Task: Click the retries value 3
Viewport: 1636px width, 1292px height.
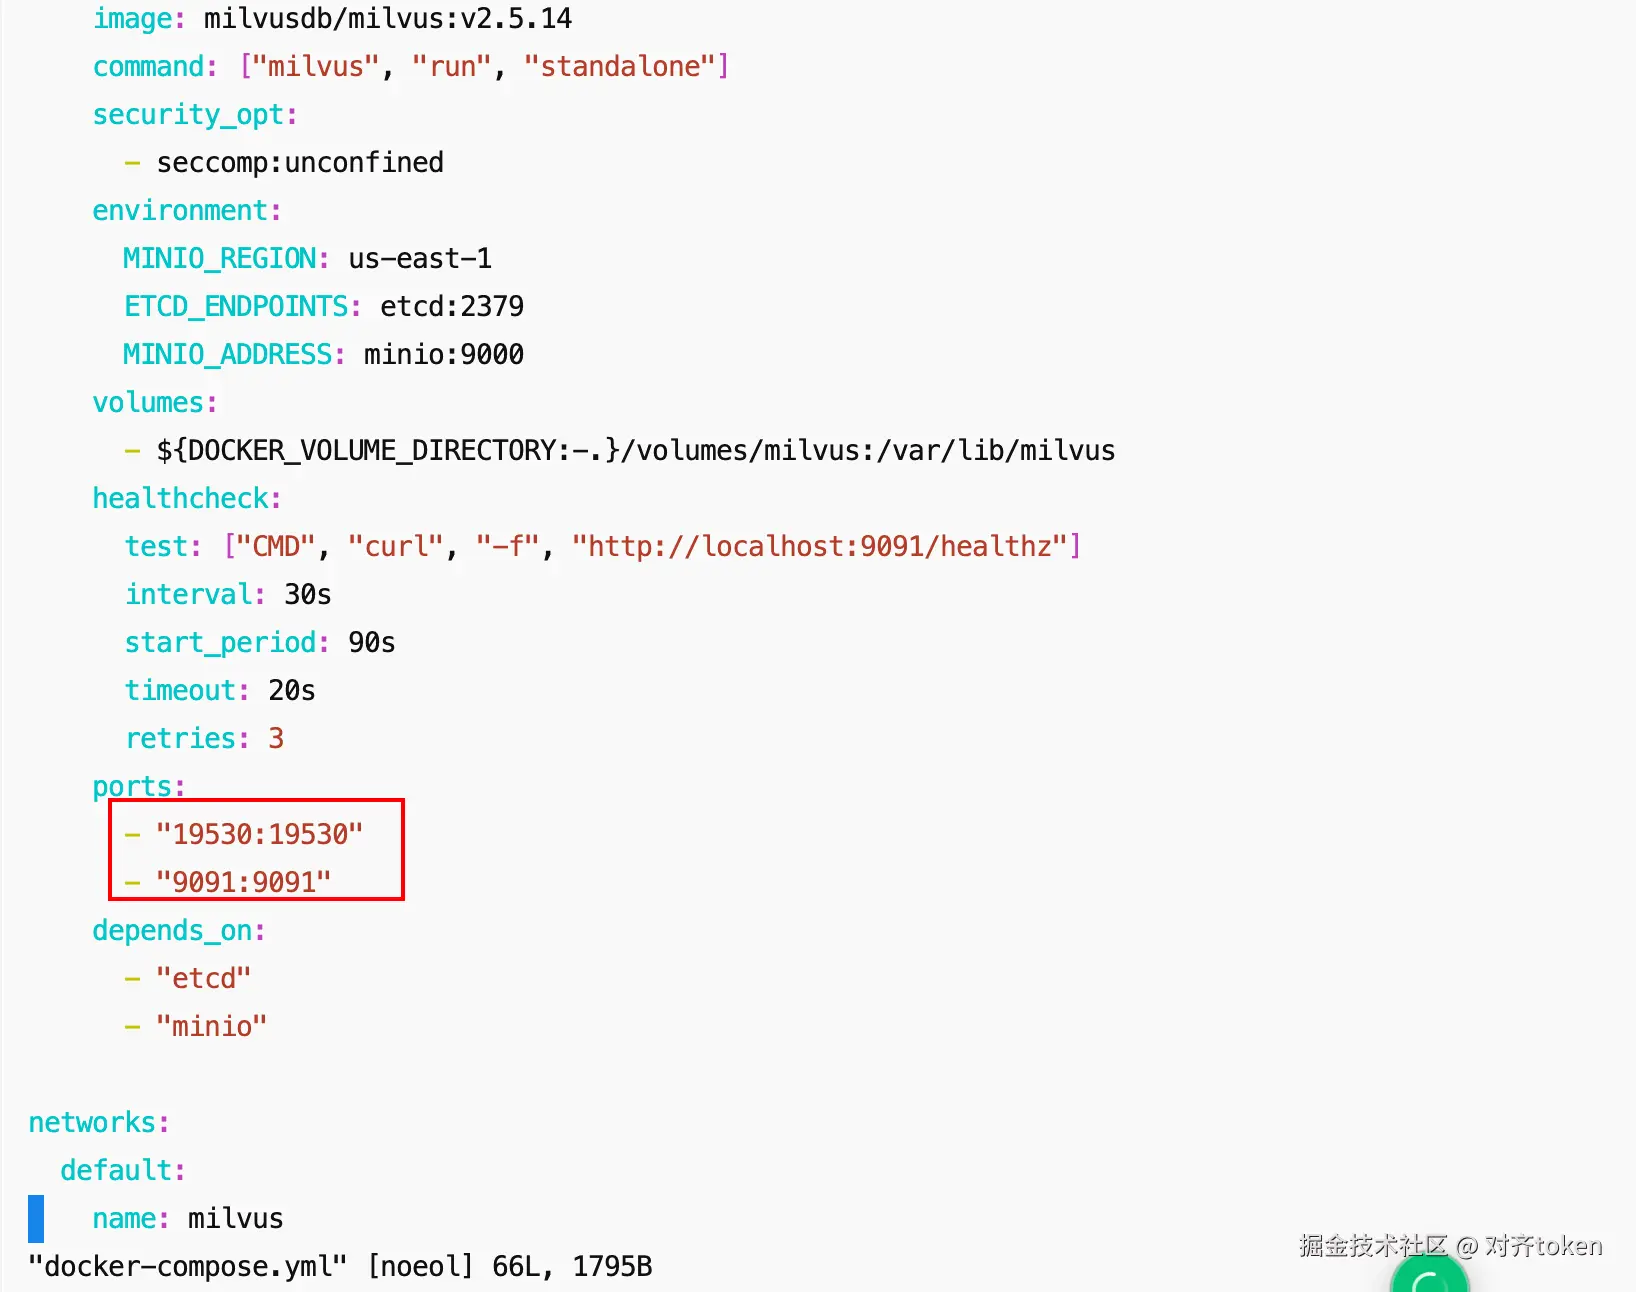Action: (276, 738)
